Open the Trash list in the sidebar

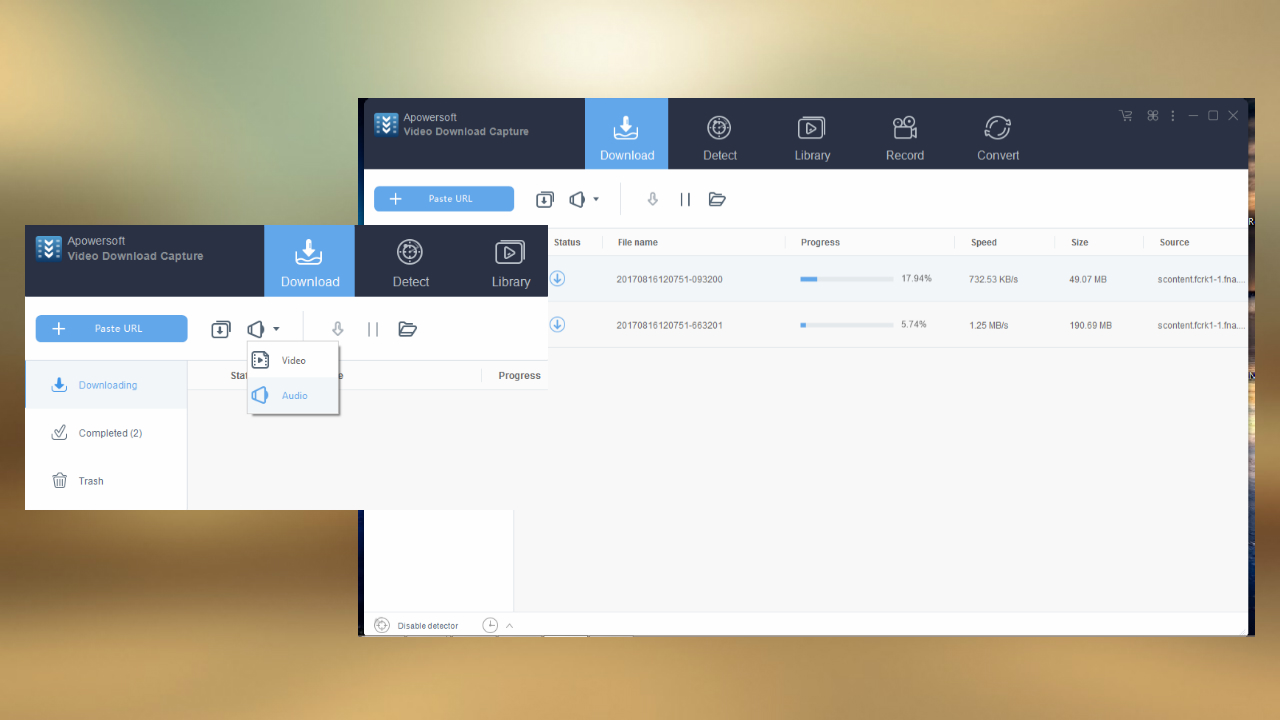(x=106, y=481)
